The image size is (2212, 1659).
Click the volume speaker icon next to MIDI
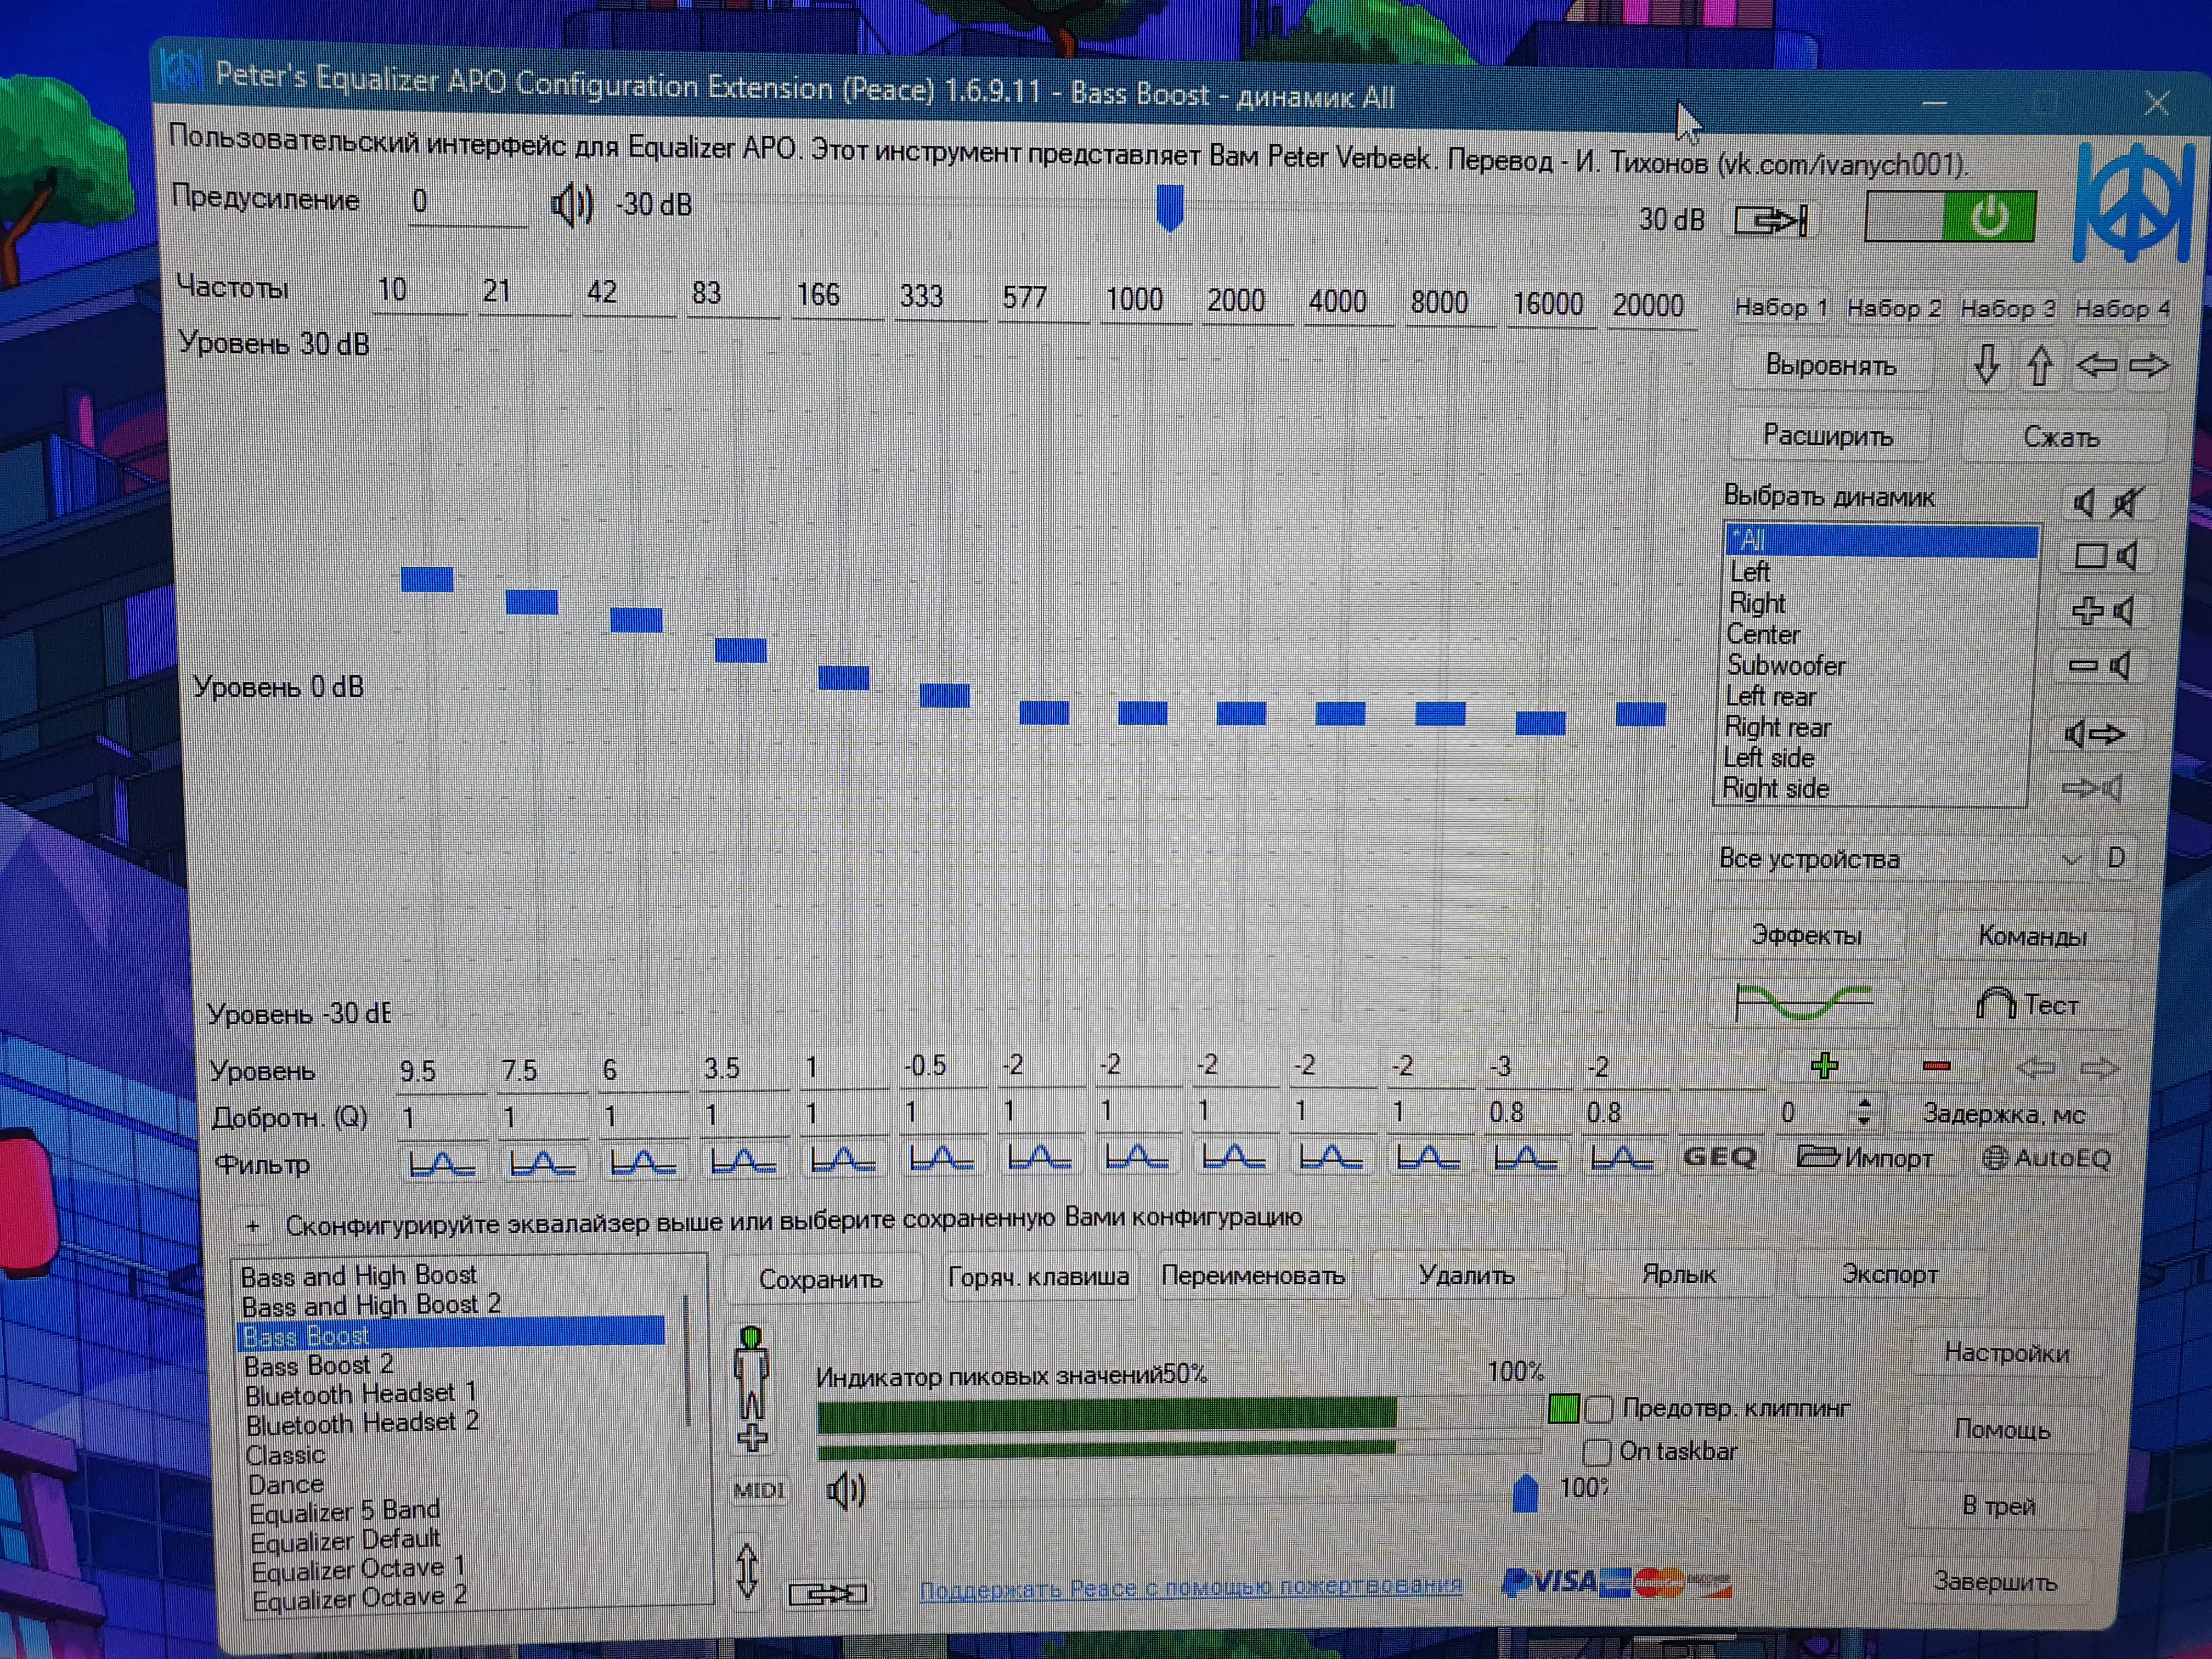pyautogui.click(x=846, y=1491)
